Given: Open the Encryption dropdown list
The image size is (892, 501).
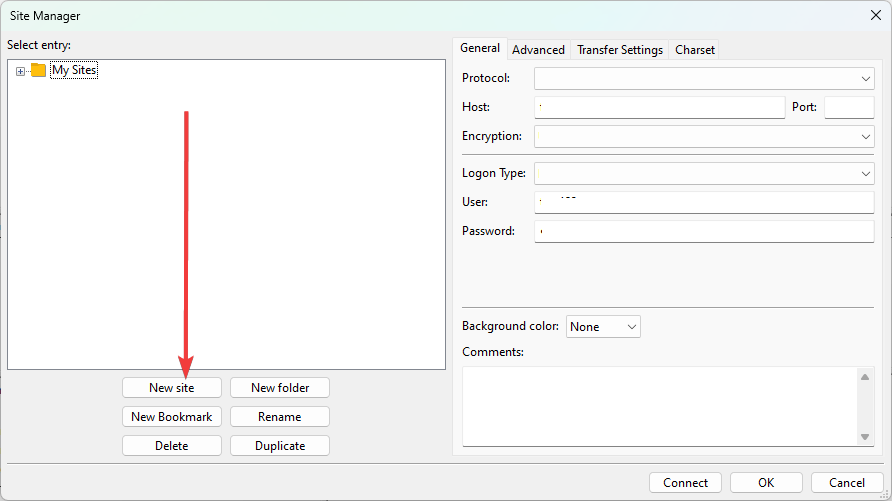Looking at the screenshot, I should [704, 136].
